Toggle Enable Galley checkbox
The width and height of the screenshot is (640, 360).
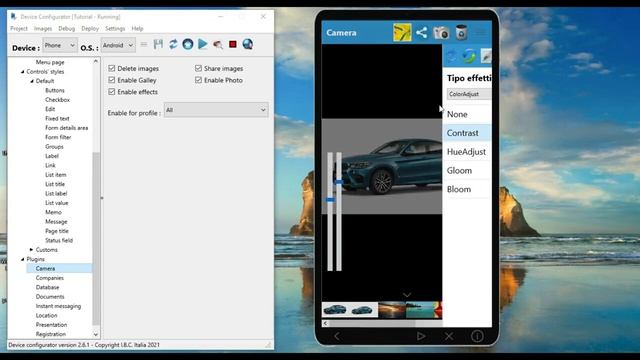click(x=111, y=80)
